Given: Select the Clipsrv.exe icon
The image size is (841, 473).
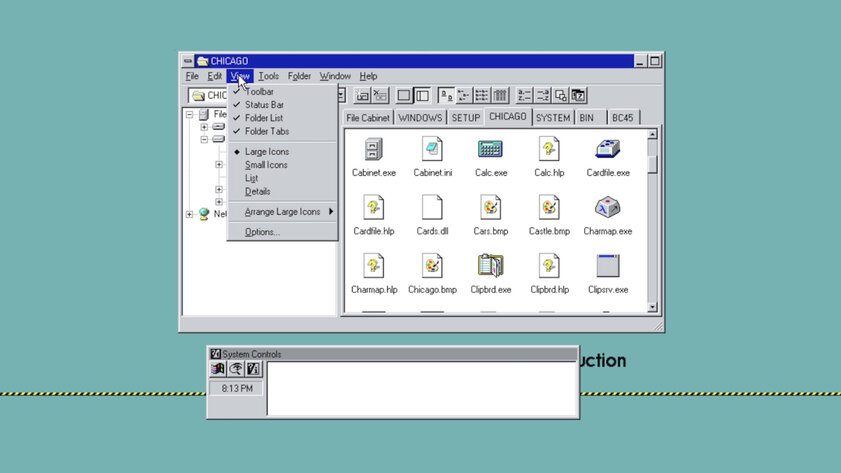Looking at the screenshot, I should click(x=608, y=266).
